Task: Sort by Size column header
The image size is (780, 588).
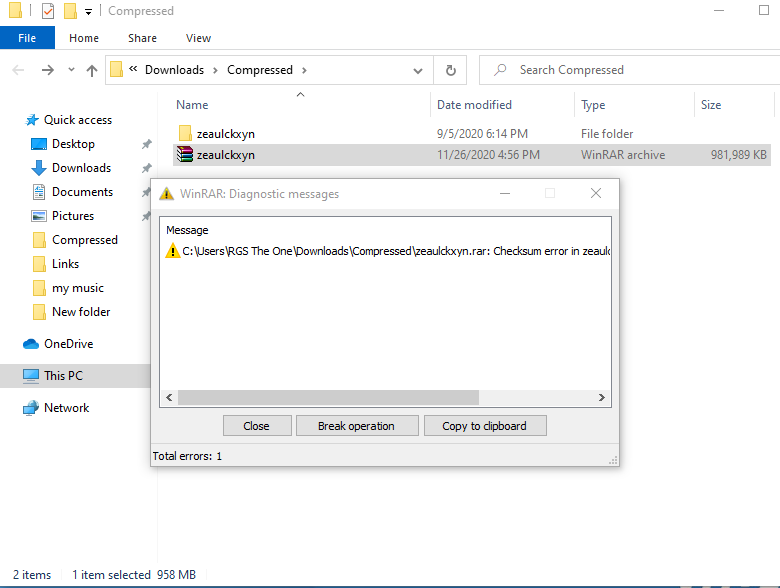Action: [711, 105]
